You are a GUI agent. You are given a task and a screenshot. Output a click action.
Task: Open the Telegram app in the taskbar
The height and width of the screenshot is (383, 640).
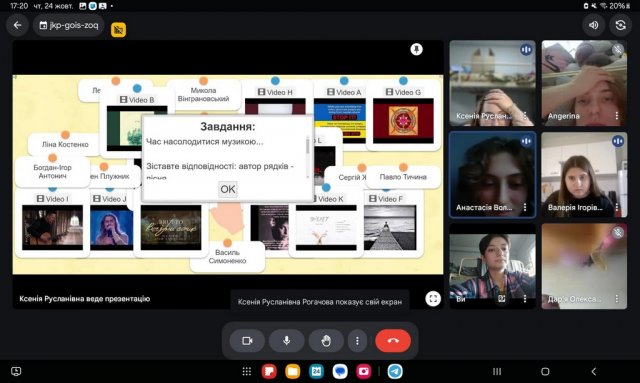tap(395, 371)
